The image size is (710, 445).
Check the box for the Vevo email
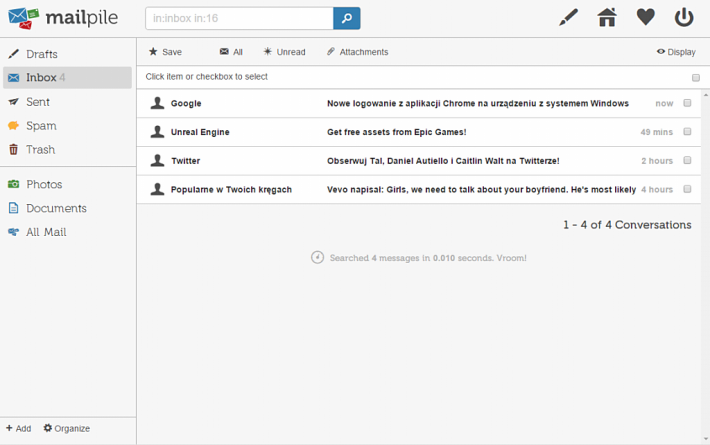click(687, 189)
